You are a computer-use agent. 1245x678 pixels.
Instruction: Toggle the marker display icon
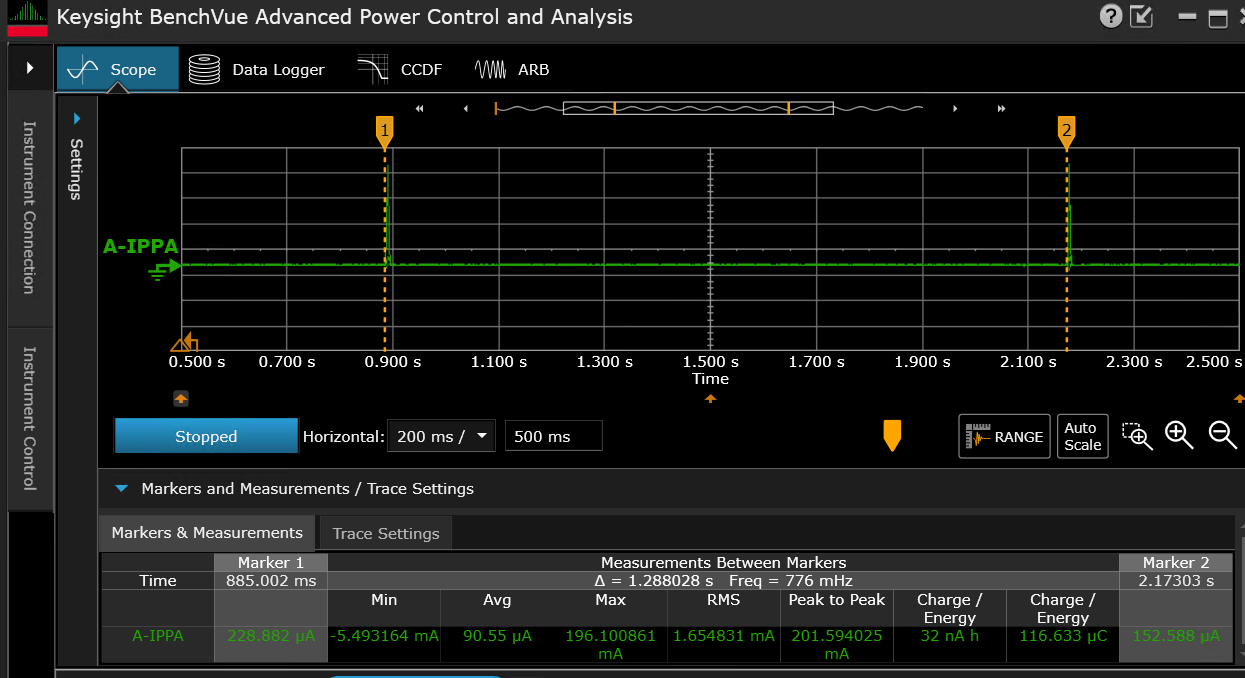tap(892, 435)
